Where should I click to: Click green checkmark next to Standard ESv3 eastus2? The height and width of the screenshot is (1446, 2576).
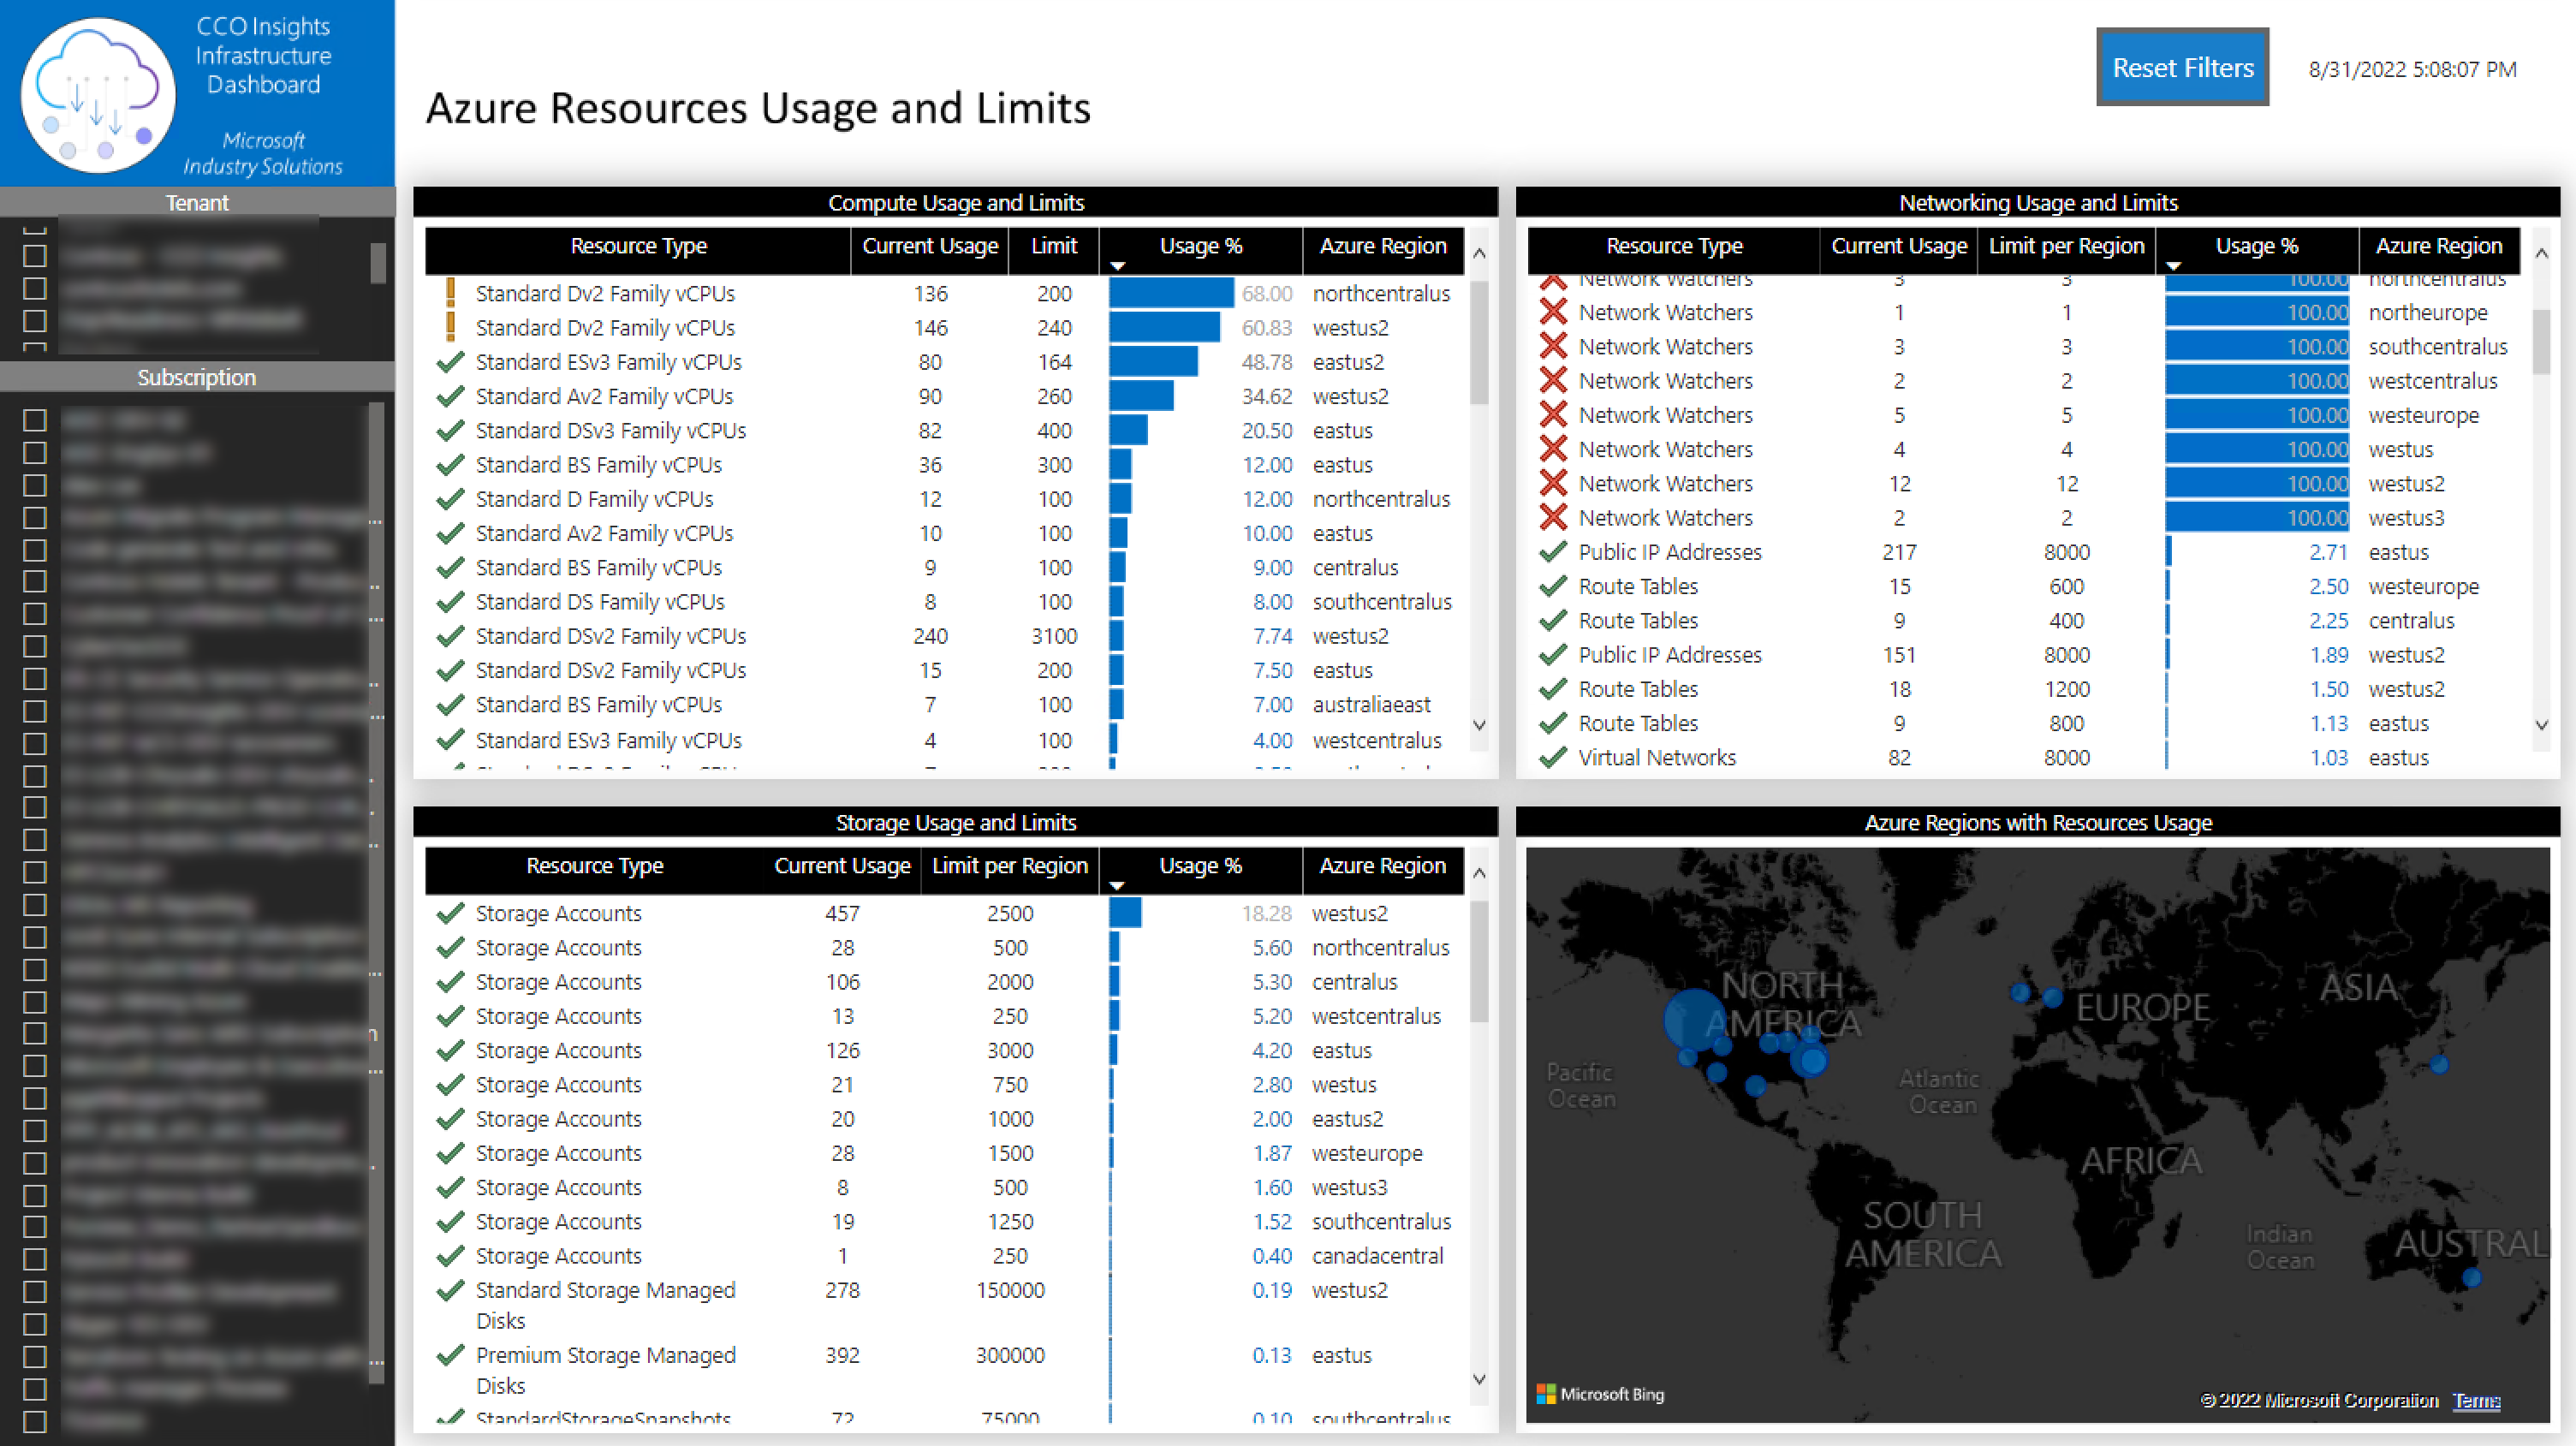pyautogui.click(x=450, y=361)
